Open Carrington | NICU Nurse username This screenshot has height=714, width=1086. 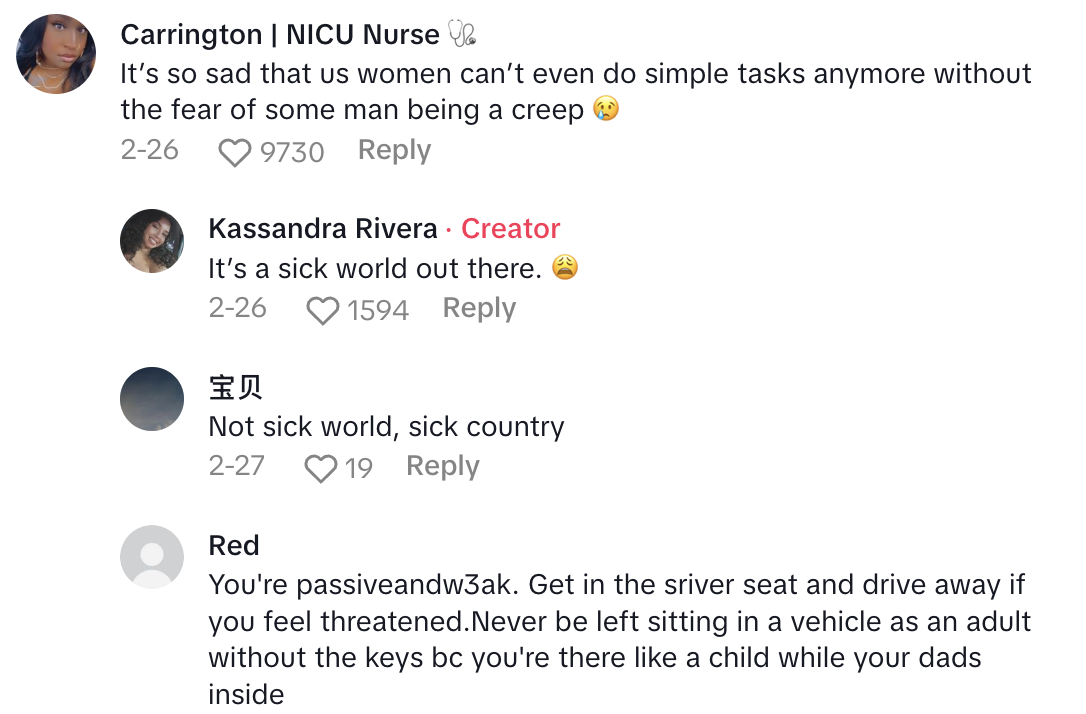point(279,35)
